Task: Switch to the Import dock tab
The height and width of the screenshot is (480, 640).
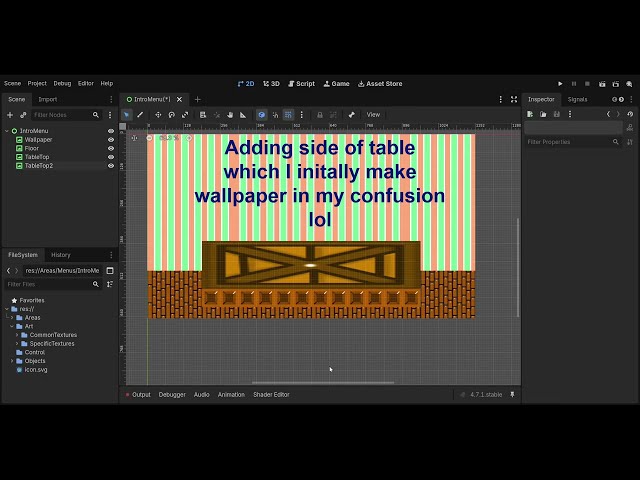Action: 48,100
